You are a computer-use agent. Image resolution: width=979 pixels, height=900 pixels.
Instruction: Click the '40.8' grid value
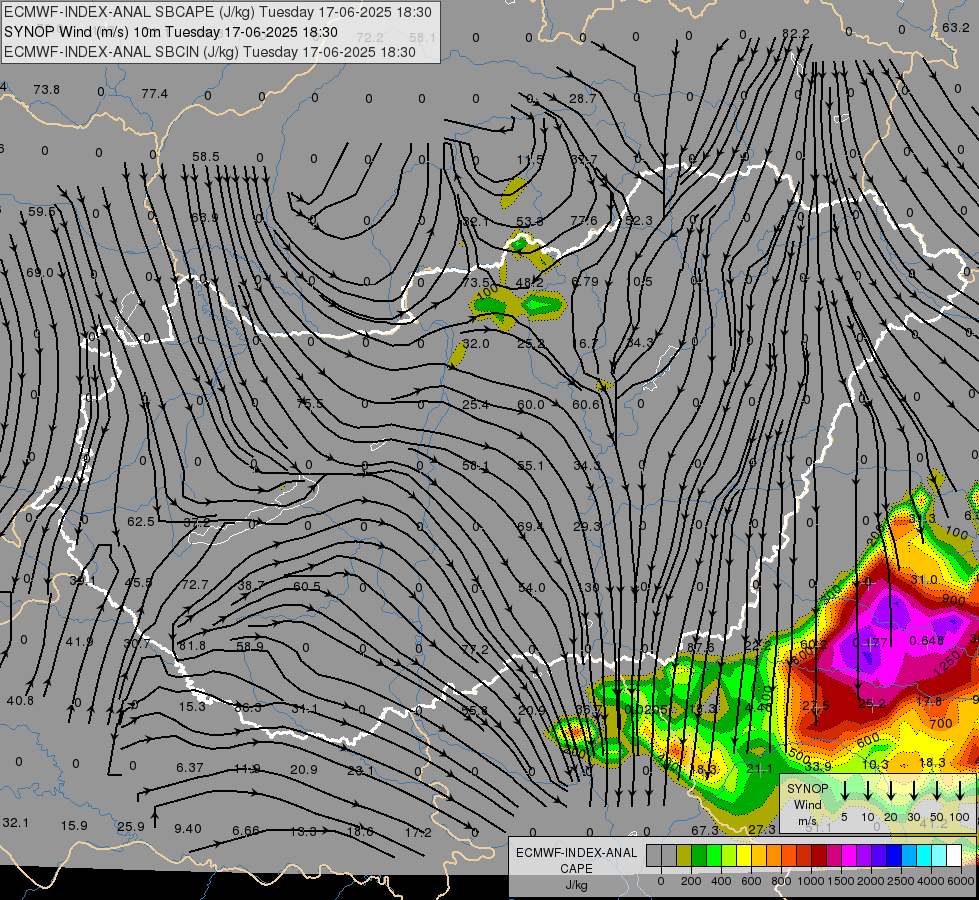click(x=20, y=701)
